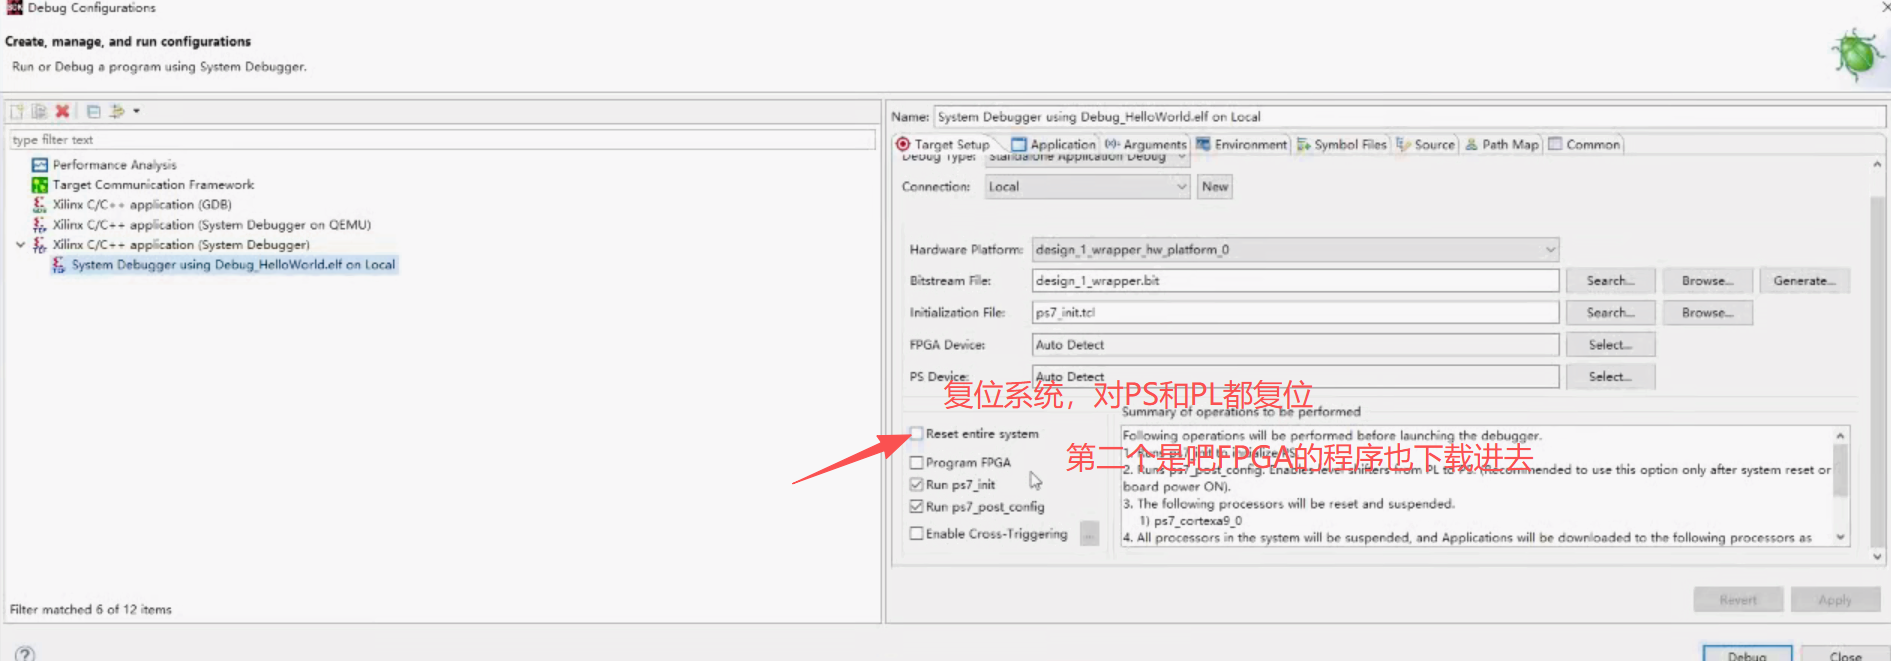Click the Xilinx GDB application icon
This screenshot has width=1891, height=661.
coord(39,205)
